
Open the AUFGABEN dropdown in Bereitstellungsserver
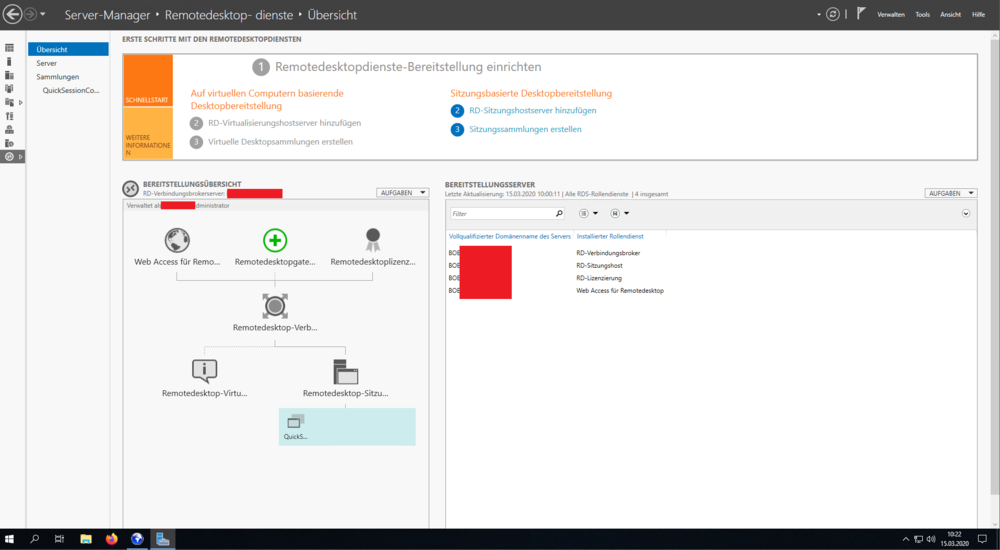(951, 193)
